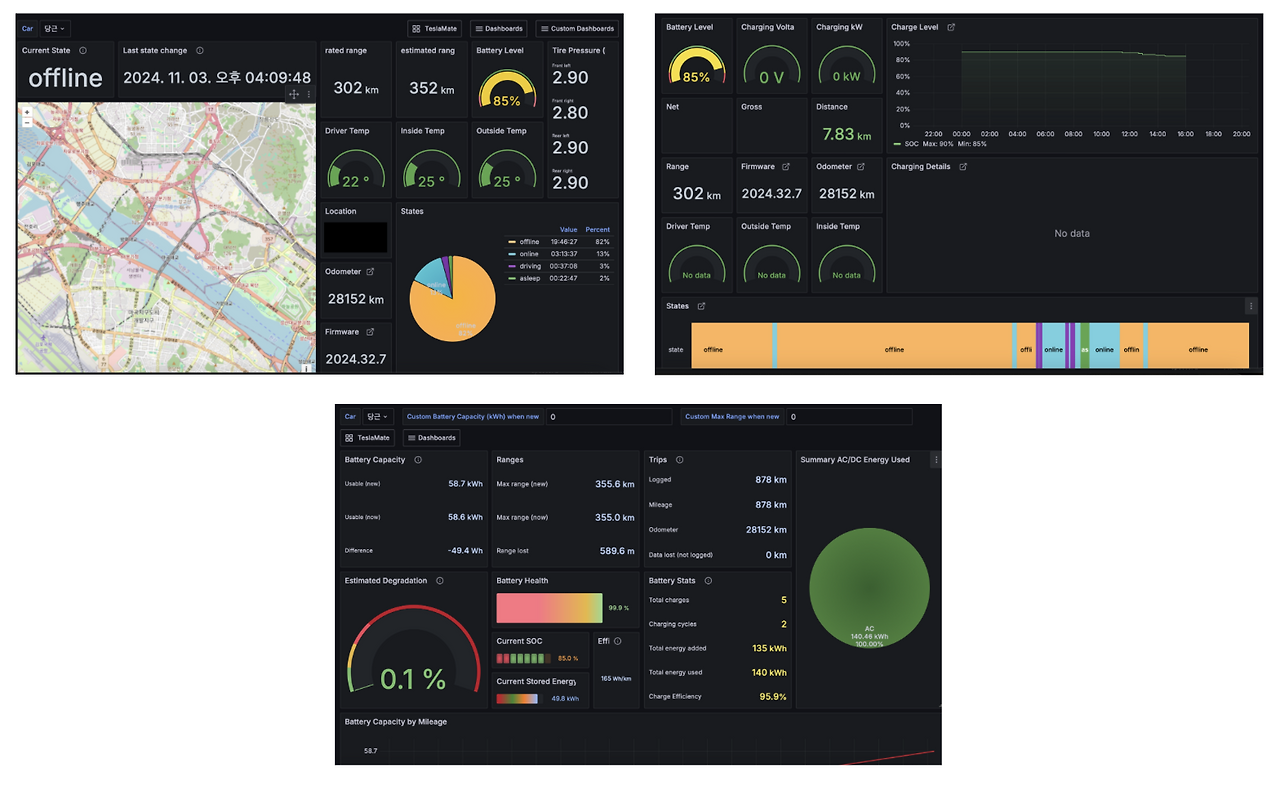Open link icon beside Charging Details title
1280x790 pixels.
point(963,167)
